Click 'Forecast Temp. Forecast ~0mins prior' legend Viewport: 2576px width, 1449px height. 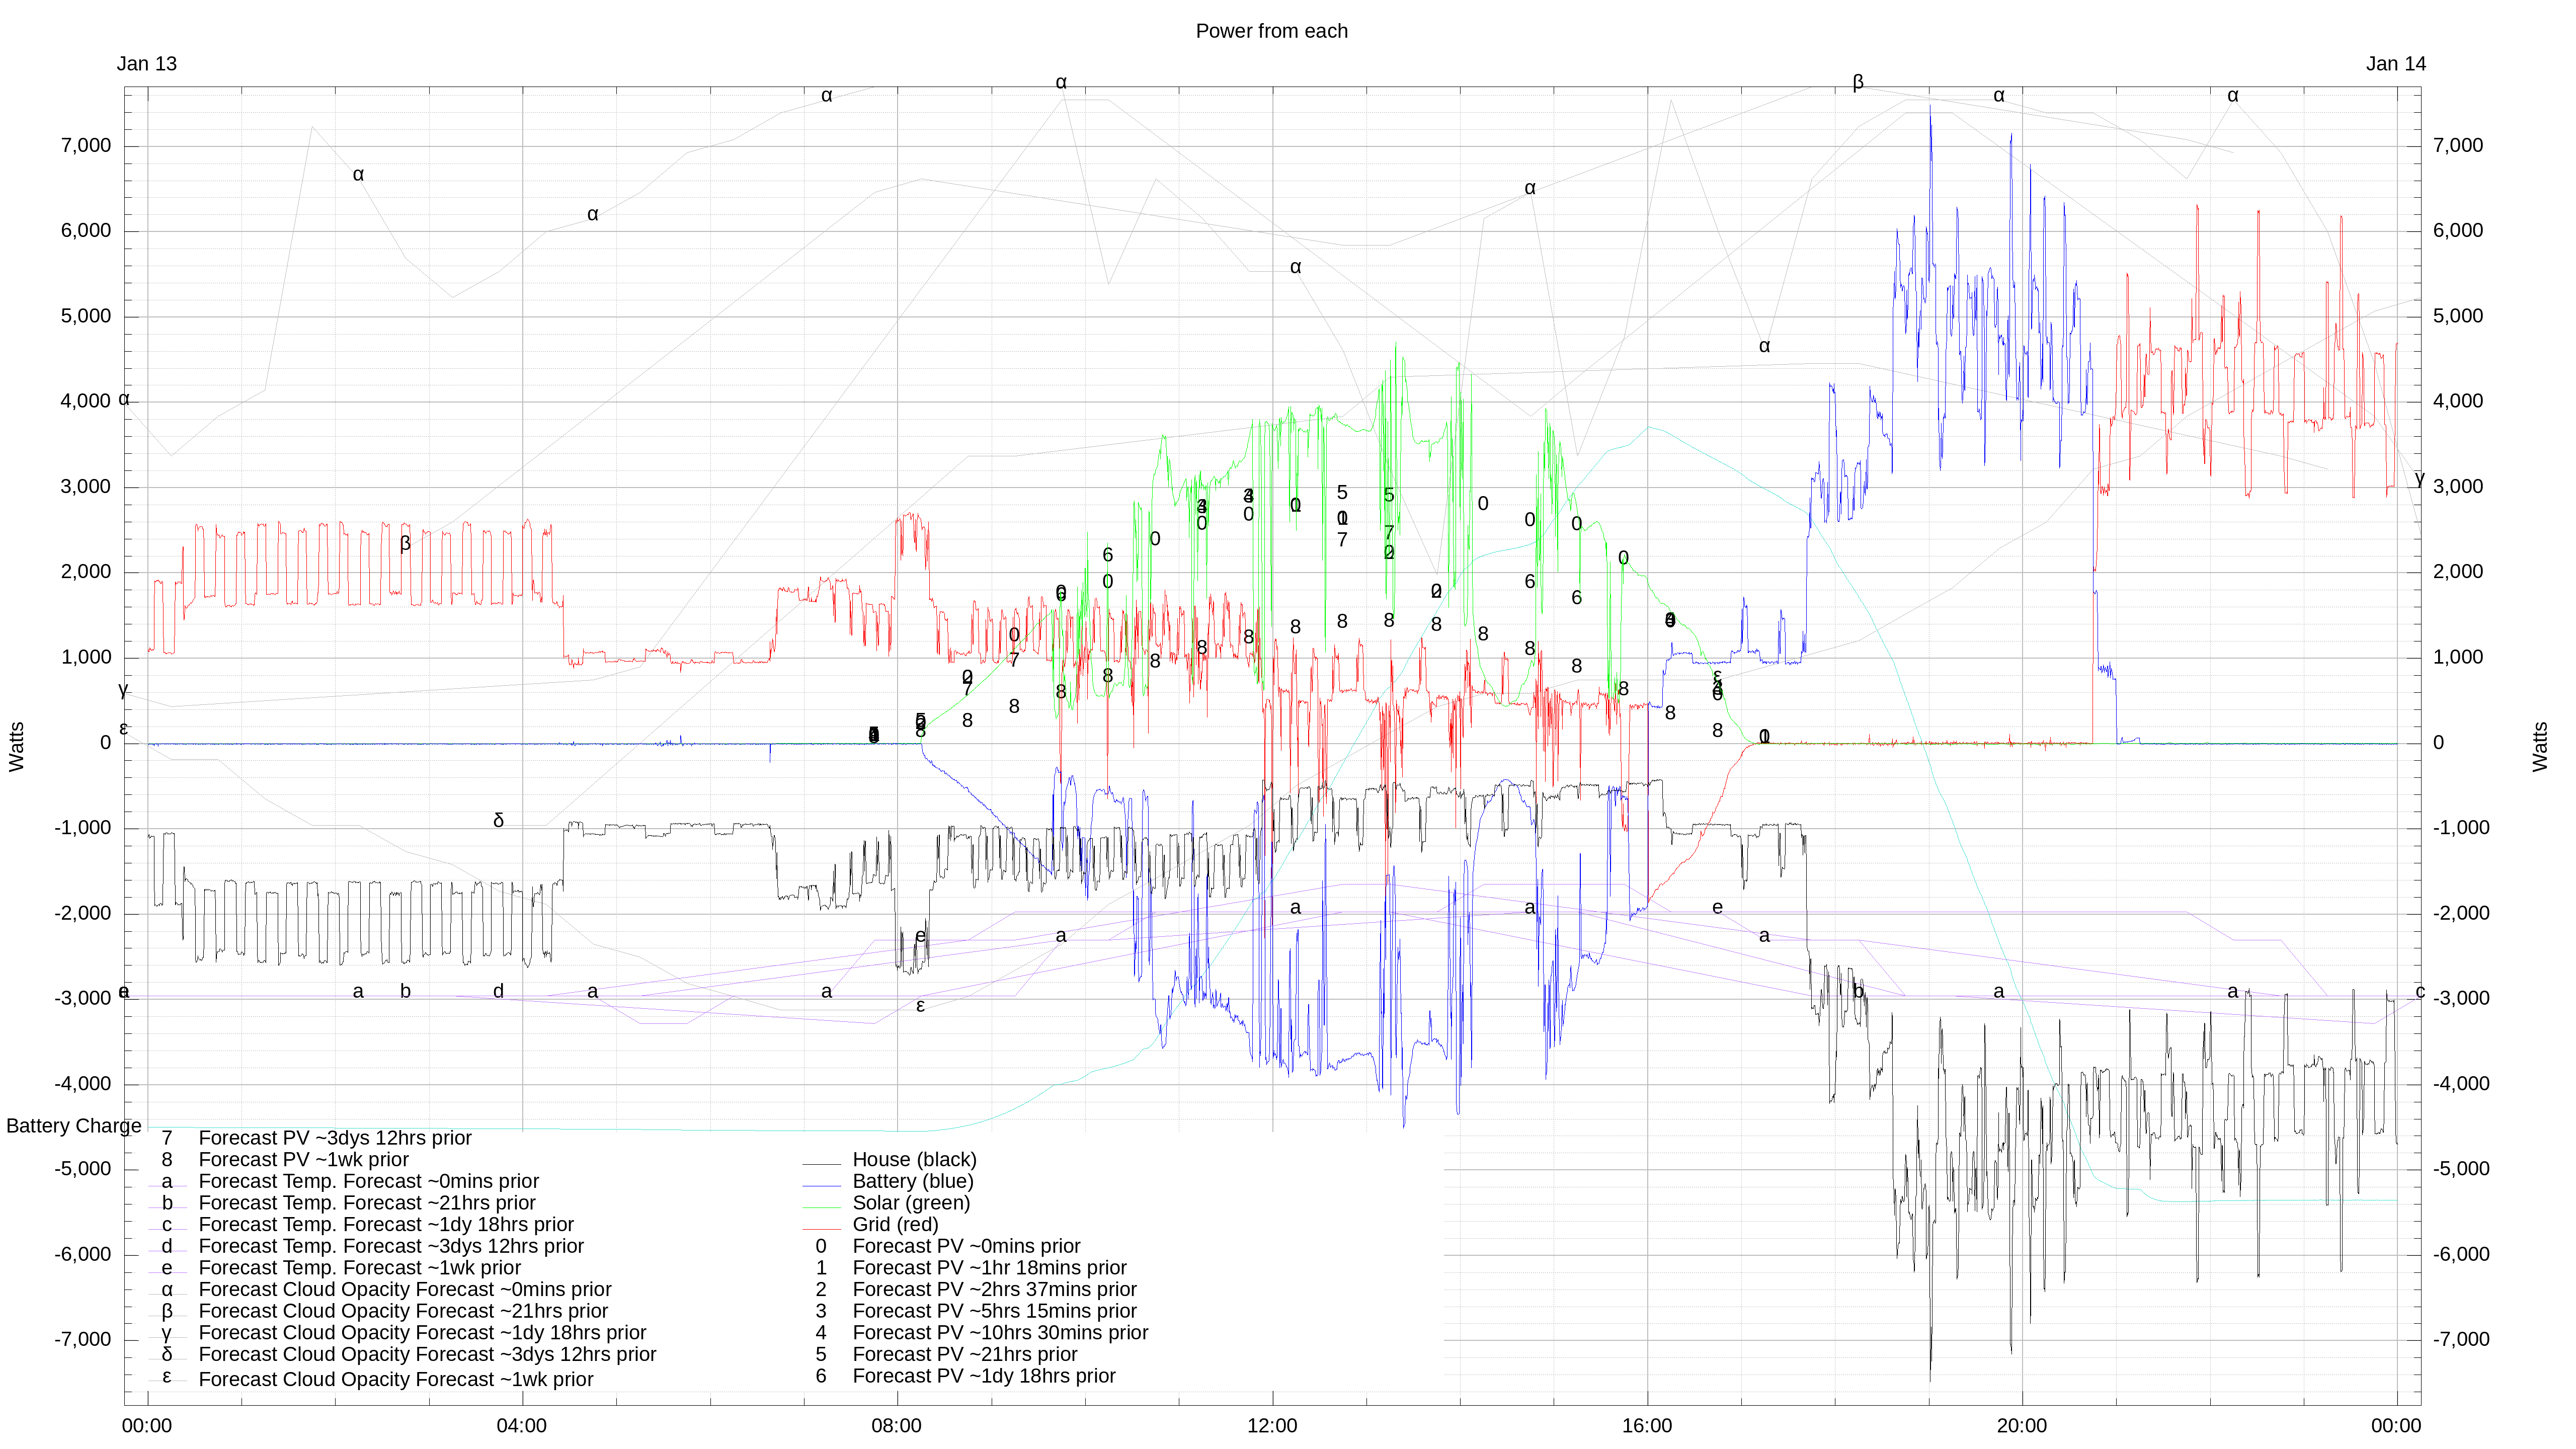point(369,1182)
